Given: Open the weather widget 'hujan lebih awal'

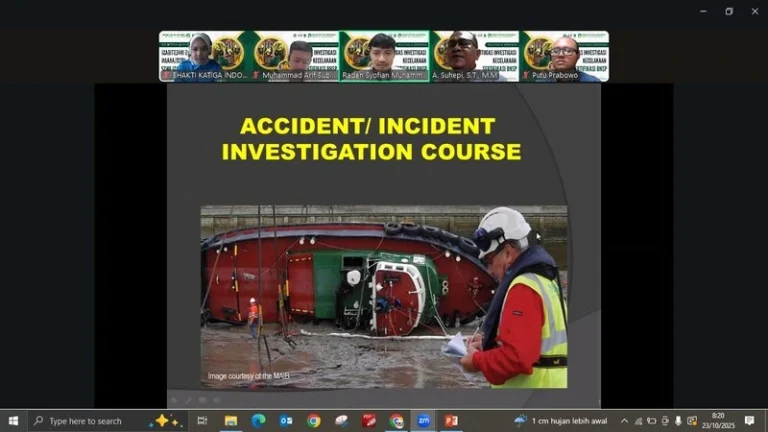Looking at the screenshot, I should pyautogui.click(x=561, y=421).
